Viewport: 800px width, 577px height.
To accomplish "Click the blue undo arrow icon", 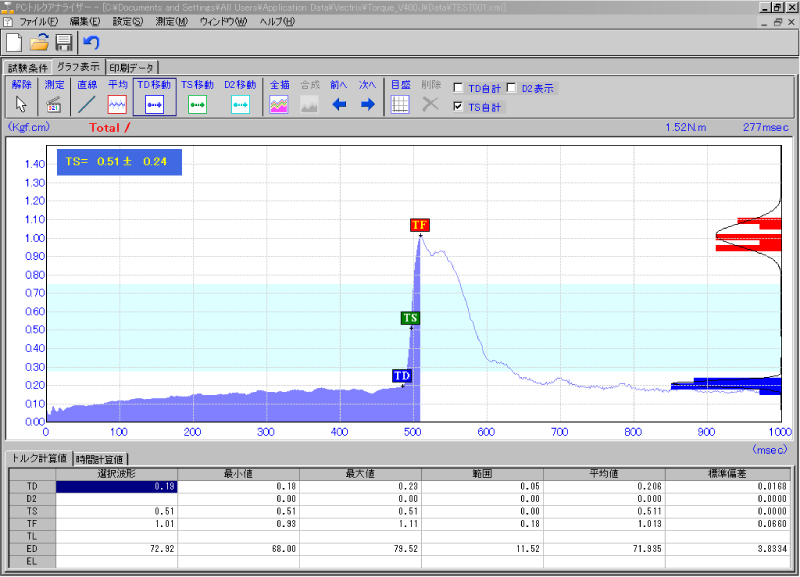I will click(x=91, y=42).
